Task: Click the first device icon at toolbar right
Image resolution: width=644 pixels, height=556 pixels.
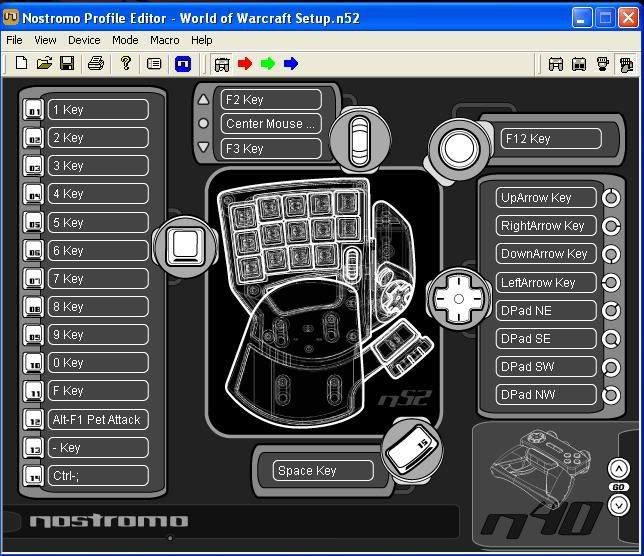Action: tap(556, 64)
